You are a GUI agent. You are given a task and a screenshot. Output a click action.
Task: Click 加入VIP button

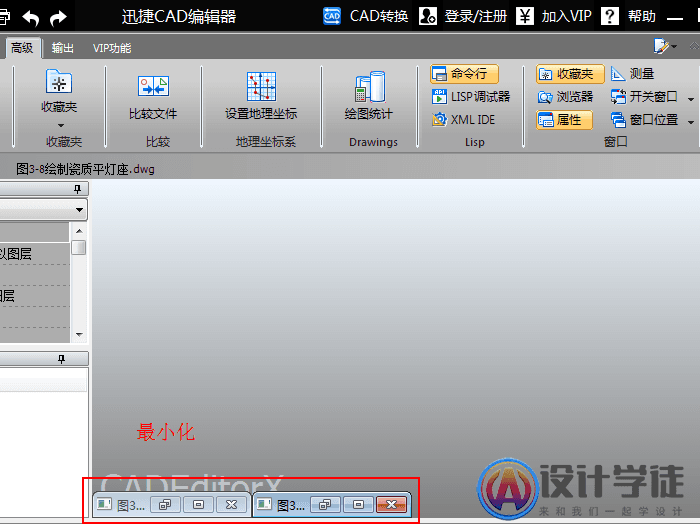pos(554,17)
